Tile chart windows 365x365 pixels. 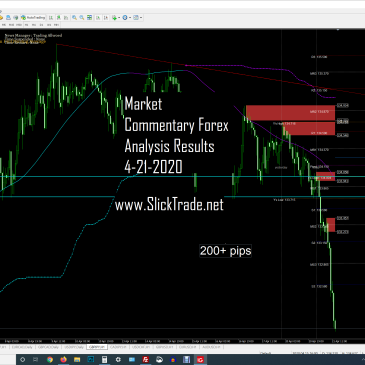coord(89,18)
